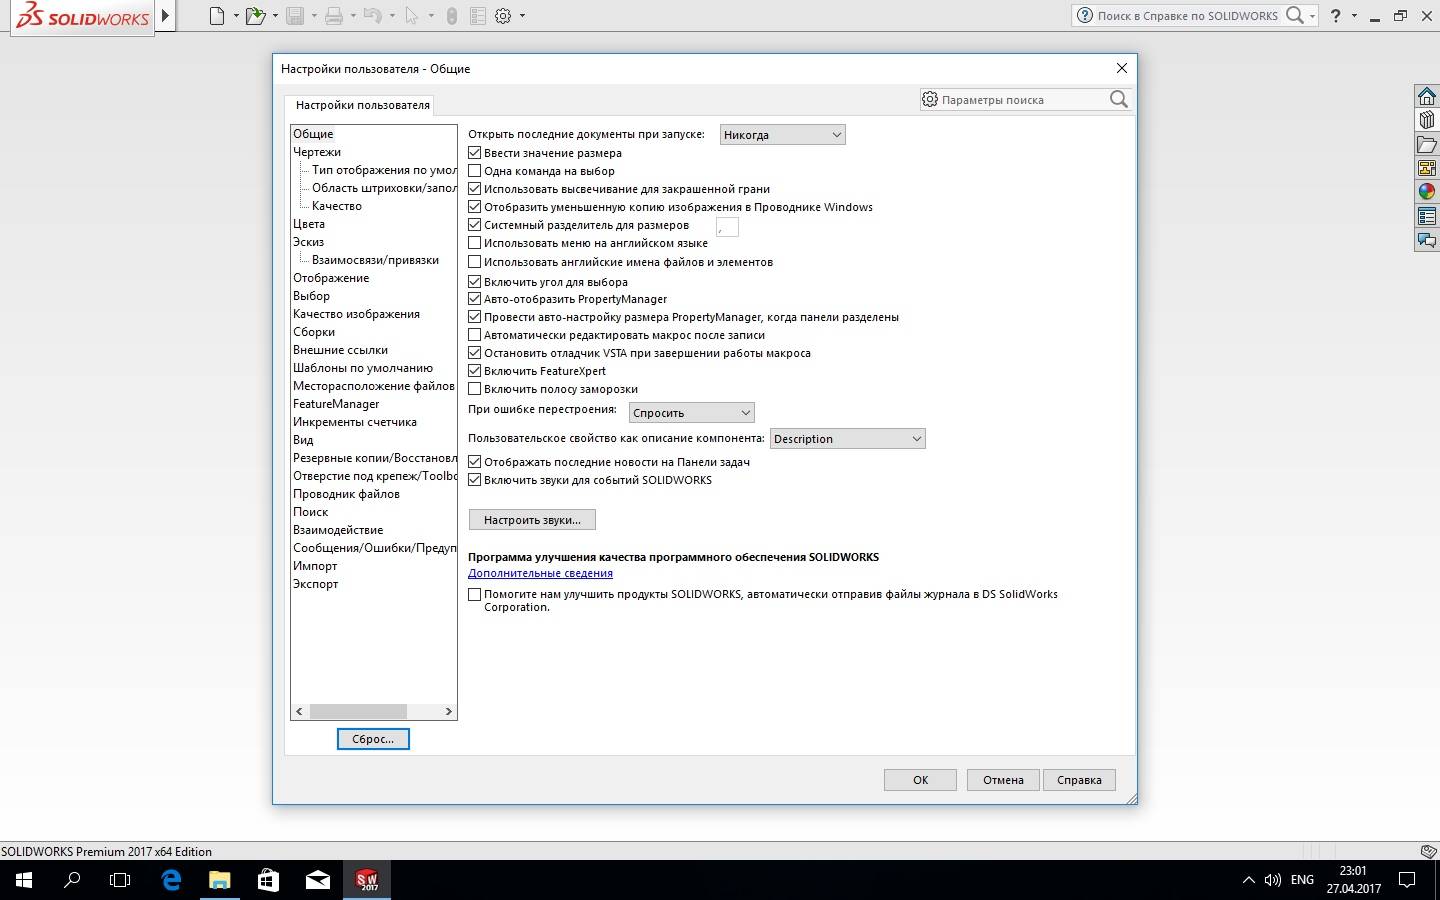Expand the help search type dropdown arrow
Image resolution: width=1440 pixels, height=900 pixels.
(1312, 16)
